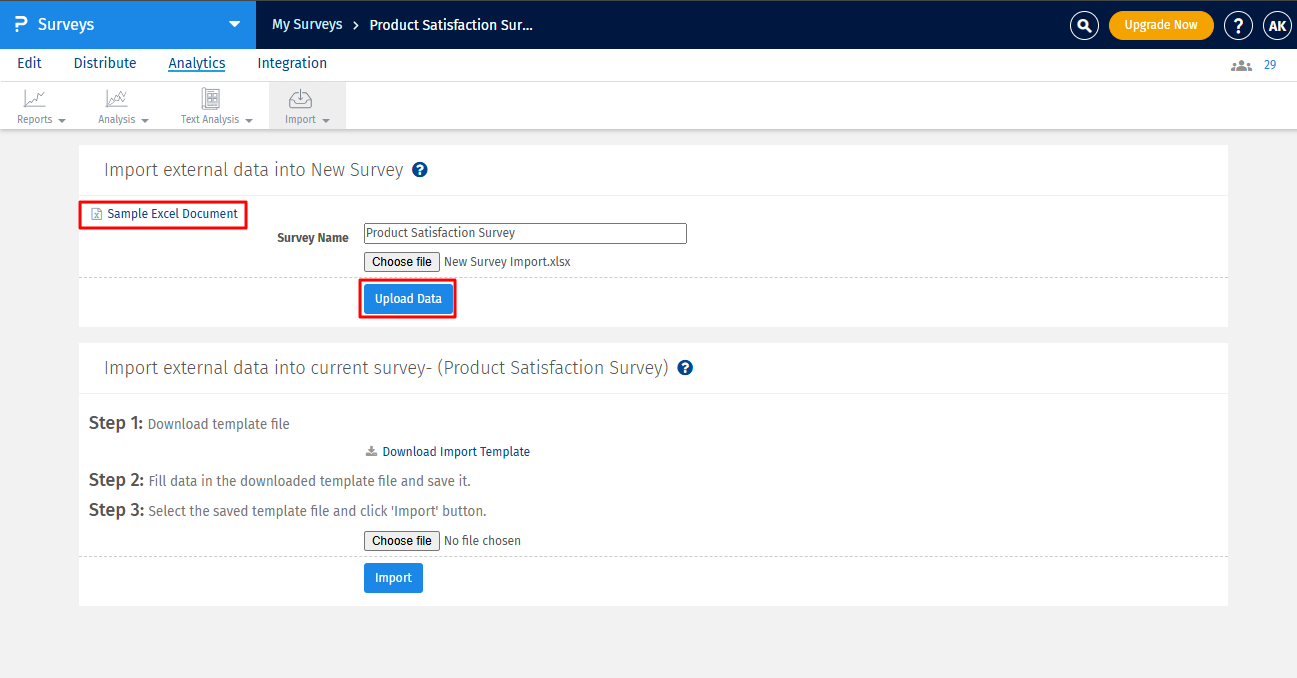Click the Download Import Template link
Image resolution: width=1297 pixels, height=678 pixels.
456,452
